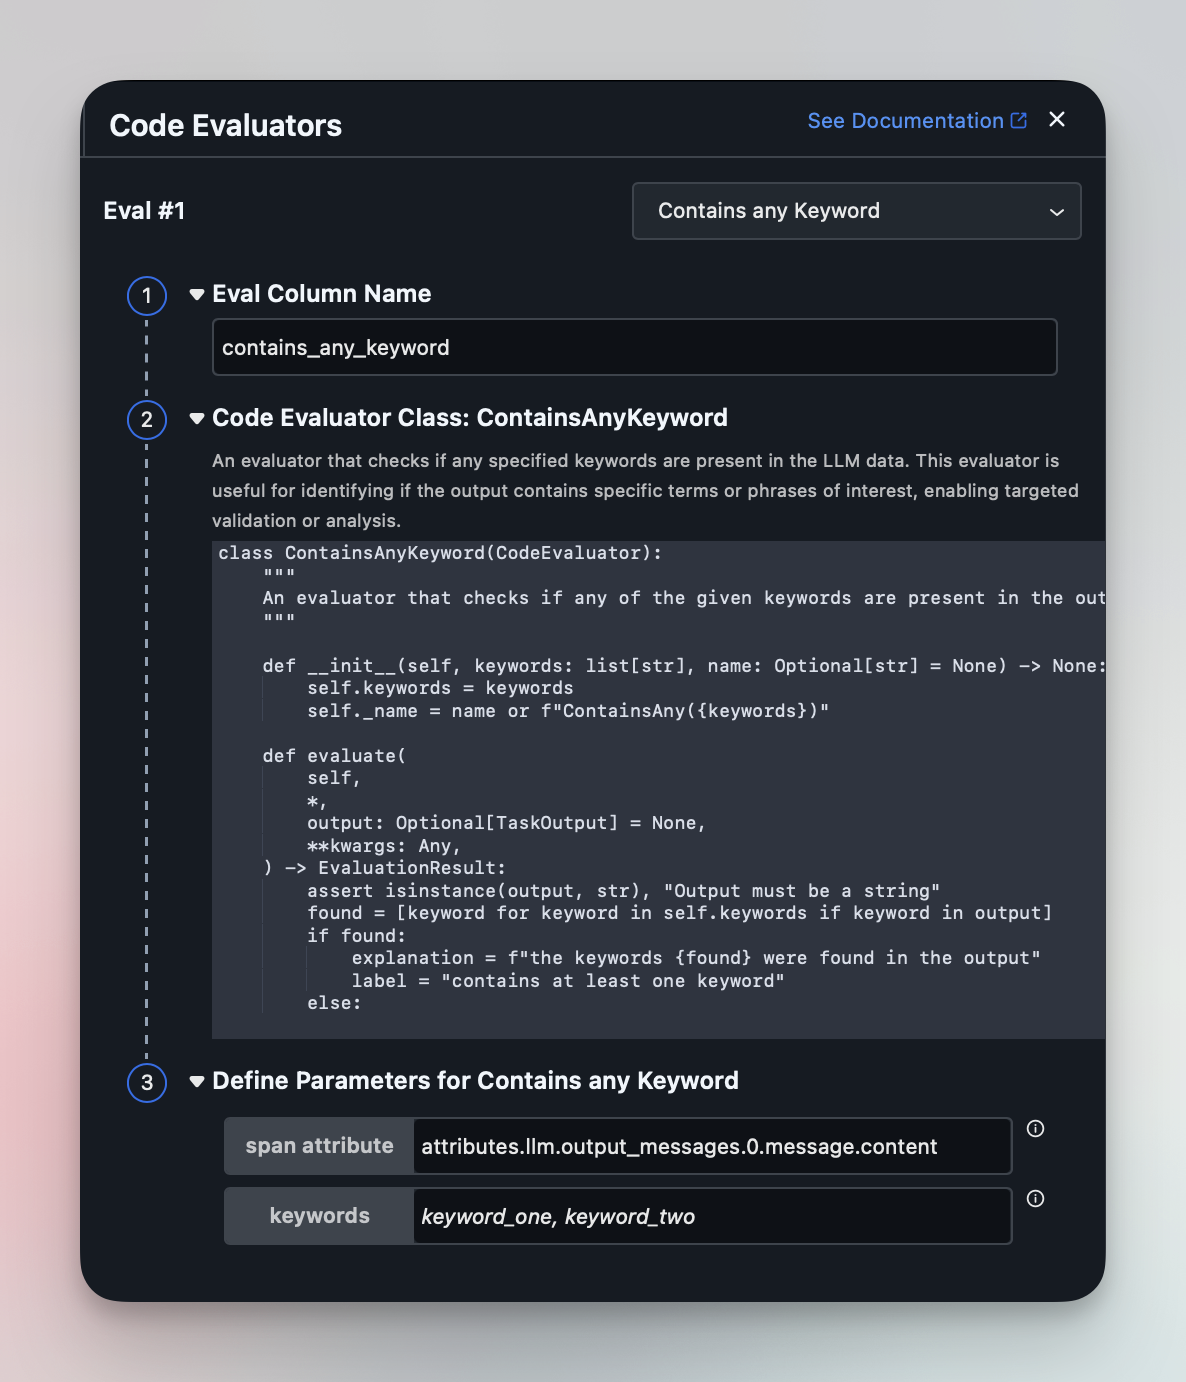Focus the contains_any_keyword column name field
The height and width of the screenshot is (1382, 1186).
point(634,348)
